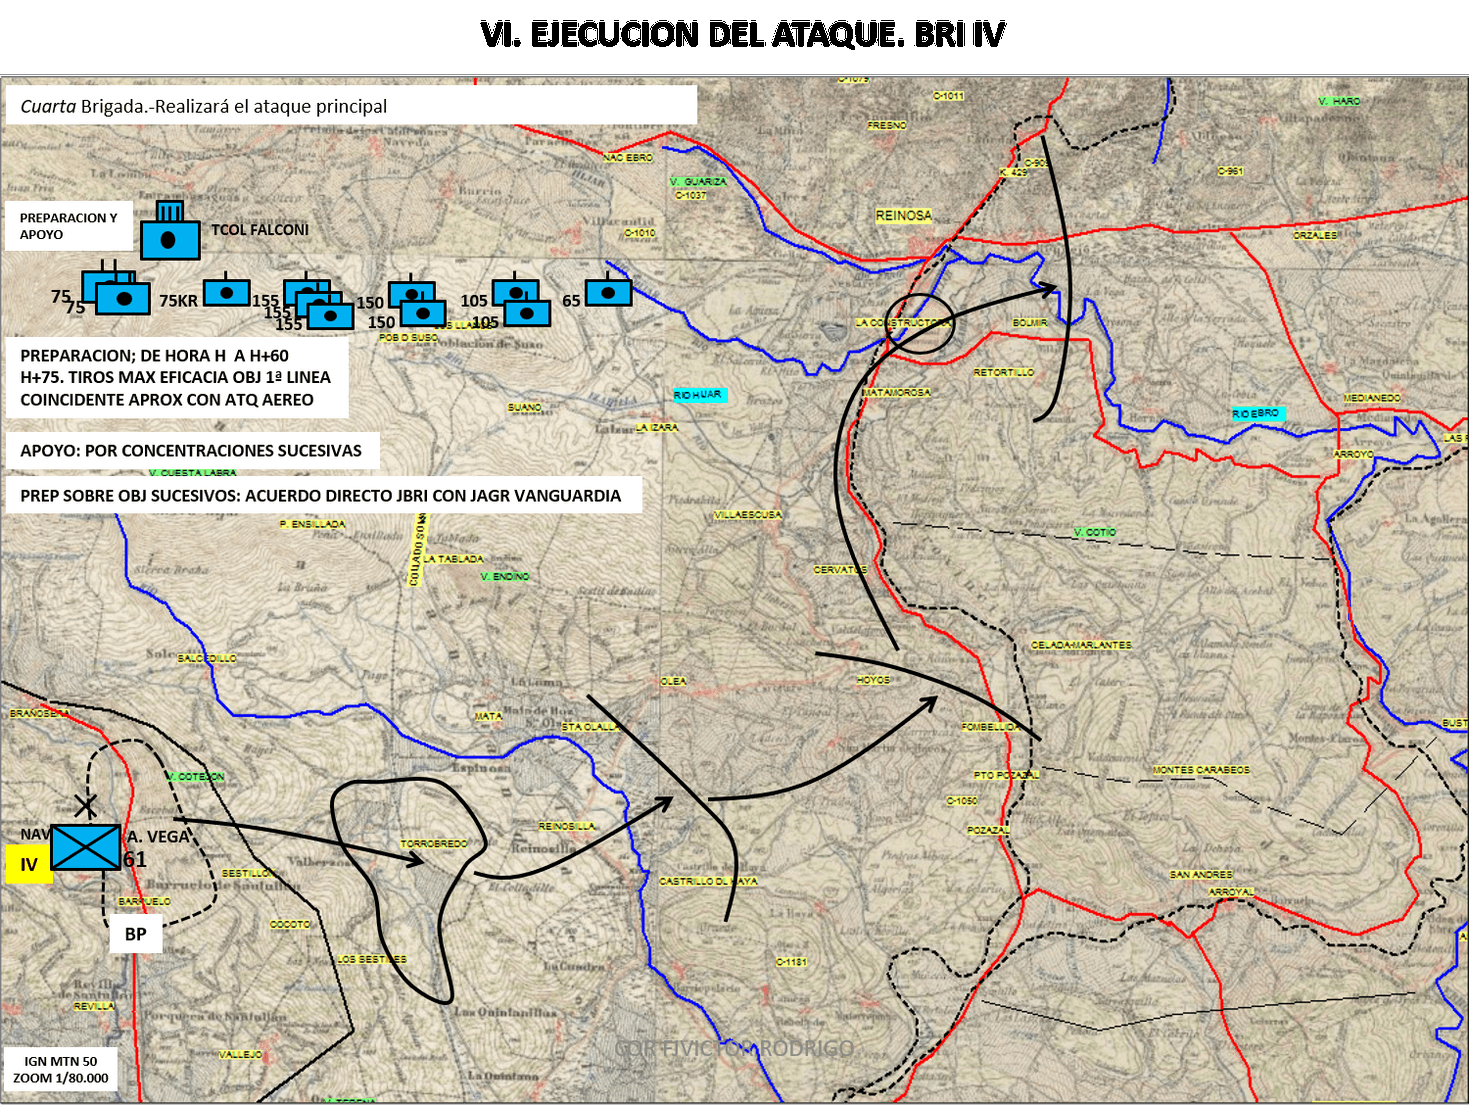Select the frontmost 105 artillery symbol
1469x1105 pixels.
[x=527, y=312]
